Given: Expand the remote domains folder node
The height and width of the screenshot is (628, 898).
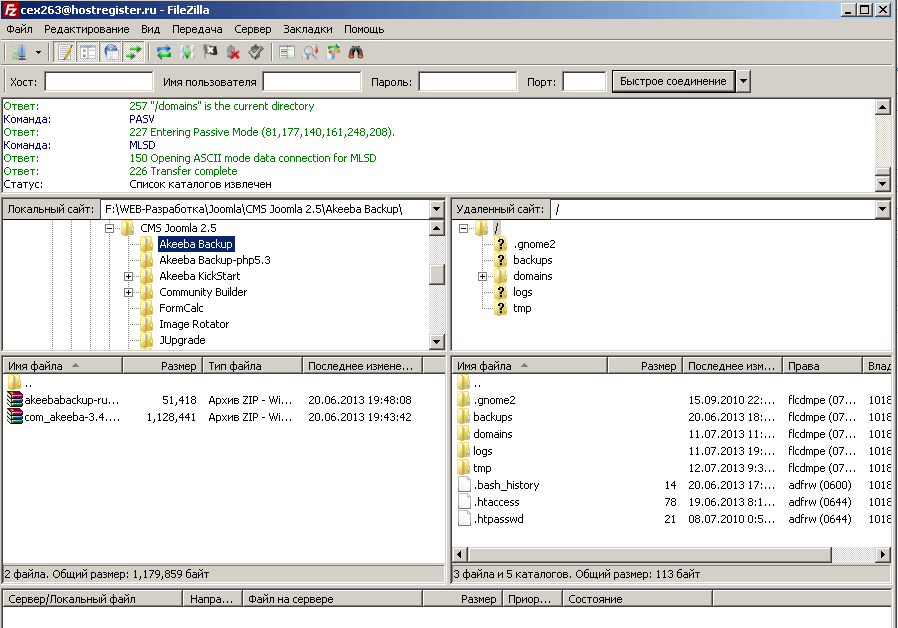Looking at the screenshot, I should pos(482,276).
